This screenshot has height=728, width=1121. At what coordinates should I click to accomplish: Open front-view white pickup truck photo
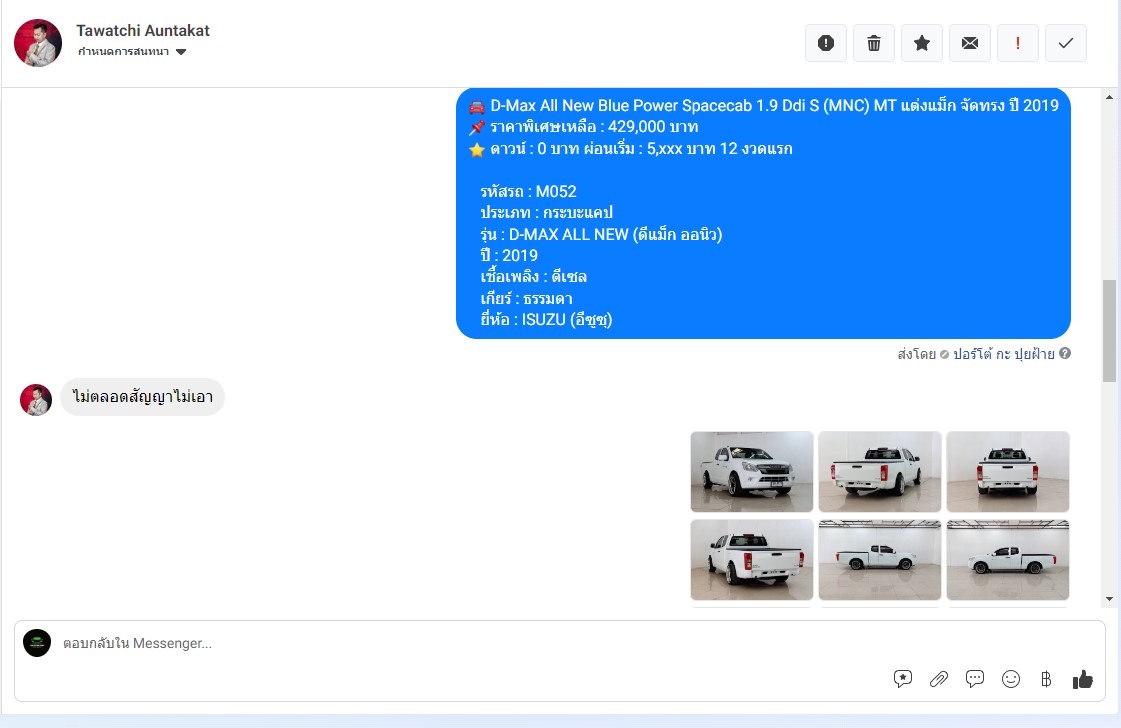point(751,471)
